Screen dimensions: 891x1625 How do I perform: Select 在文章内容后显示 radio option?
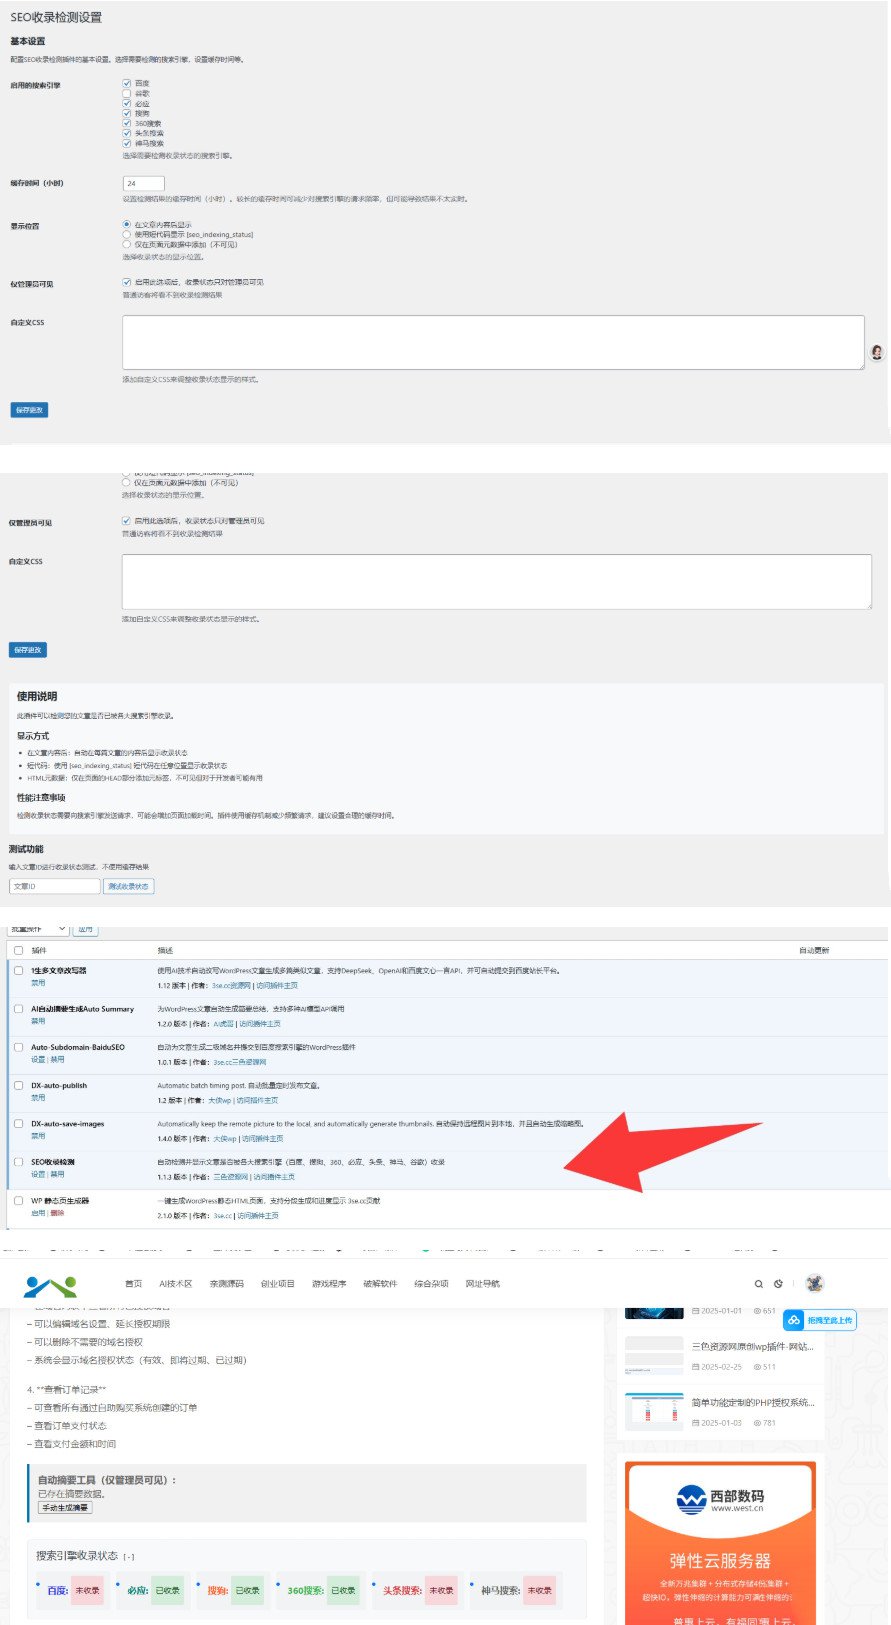click(x=127, y=224)
